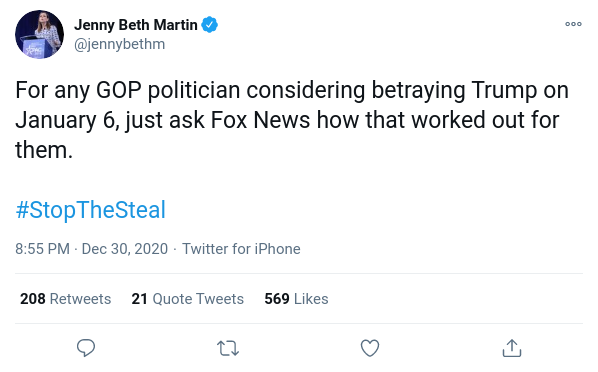View the Retweets label list

[80, 299]
